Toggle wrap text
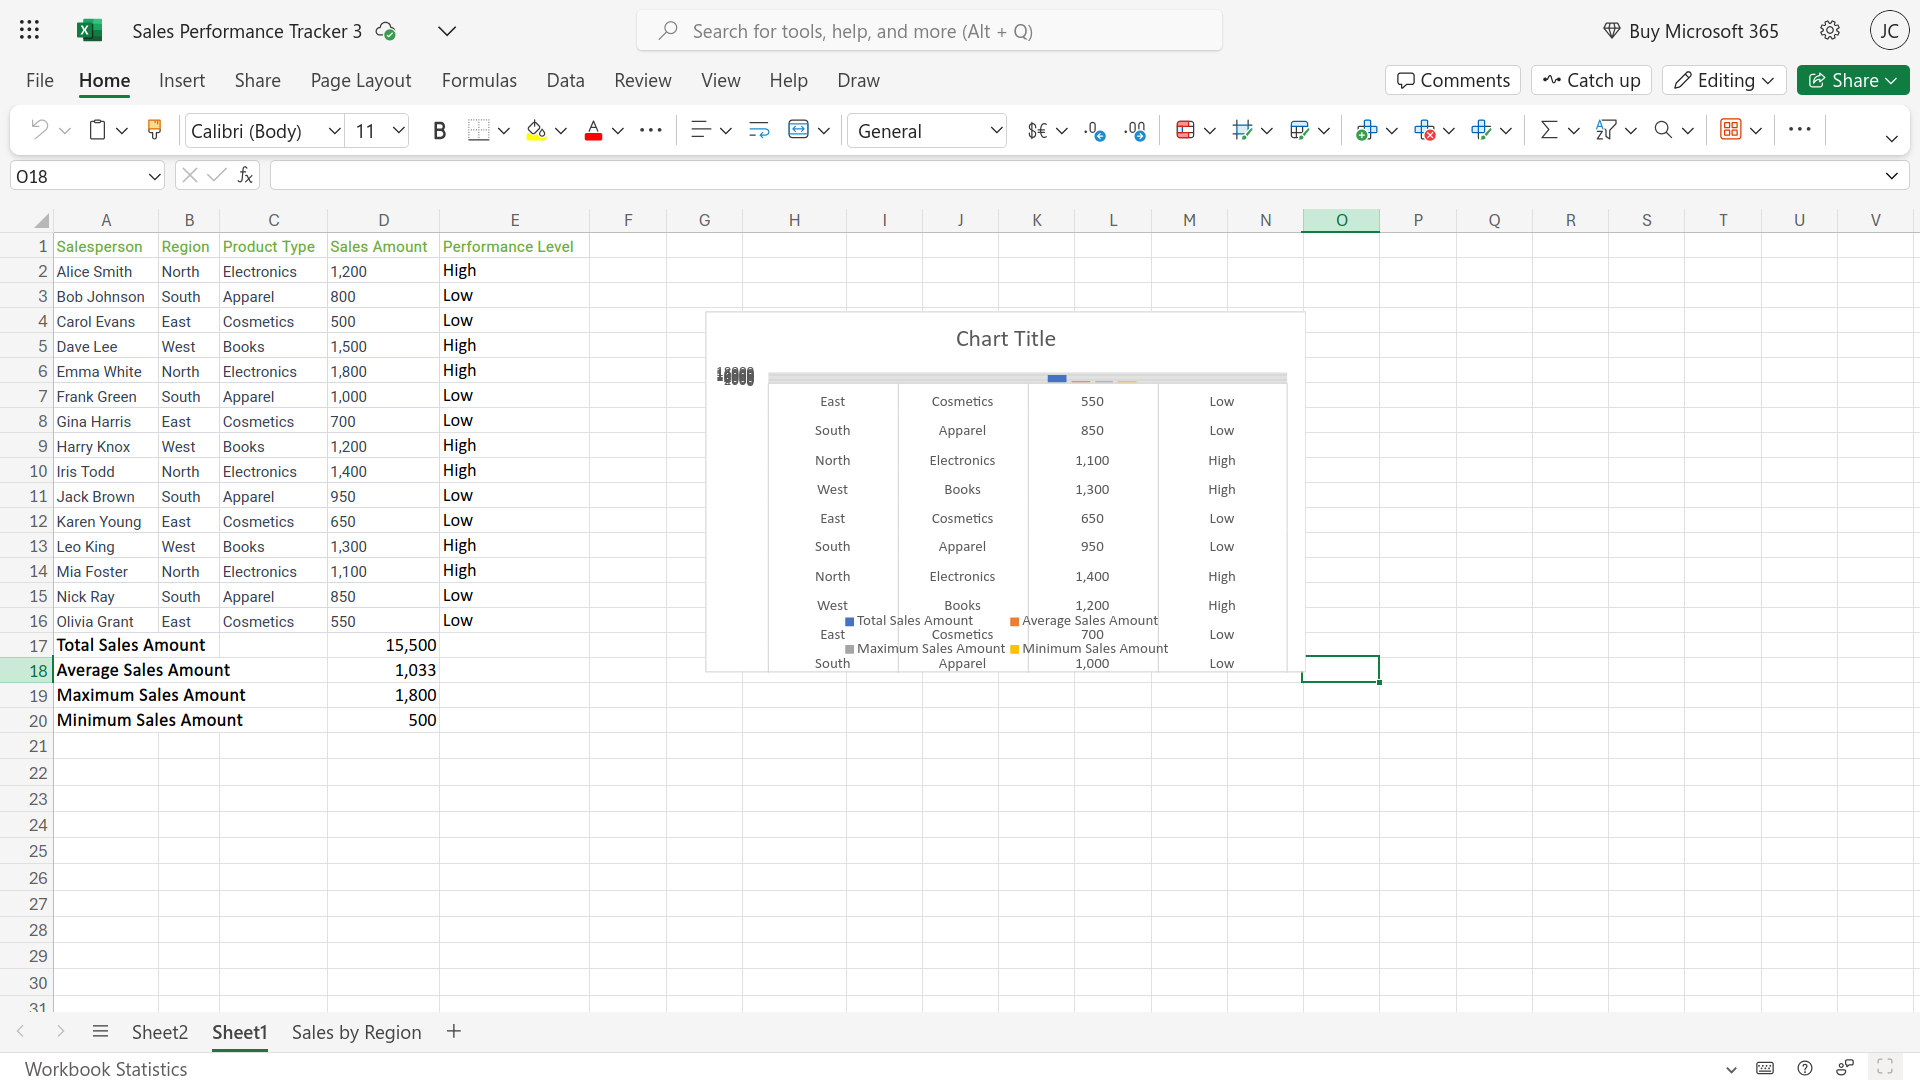Image resolution: width=1920 pixels, height=1080 pixels. coord(759,130)
